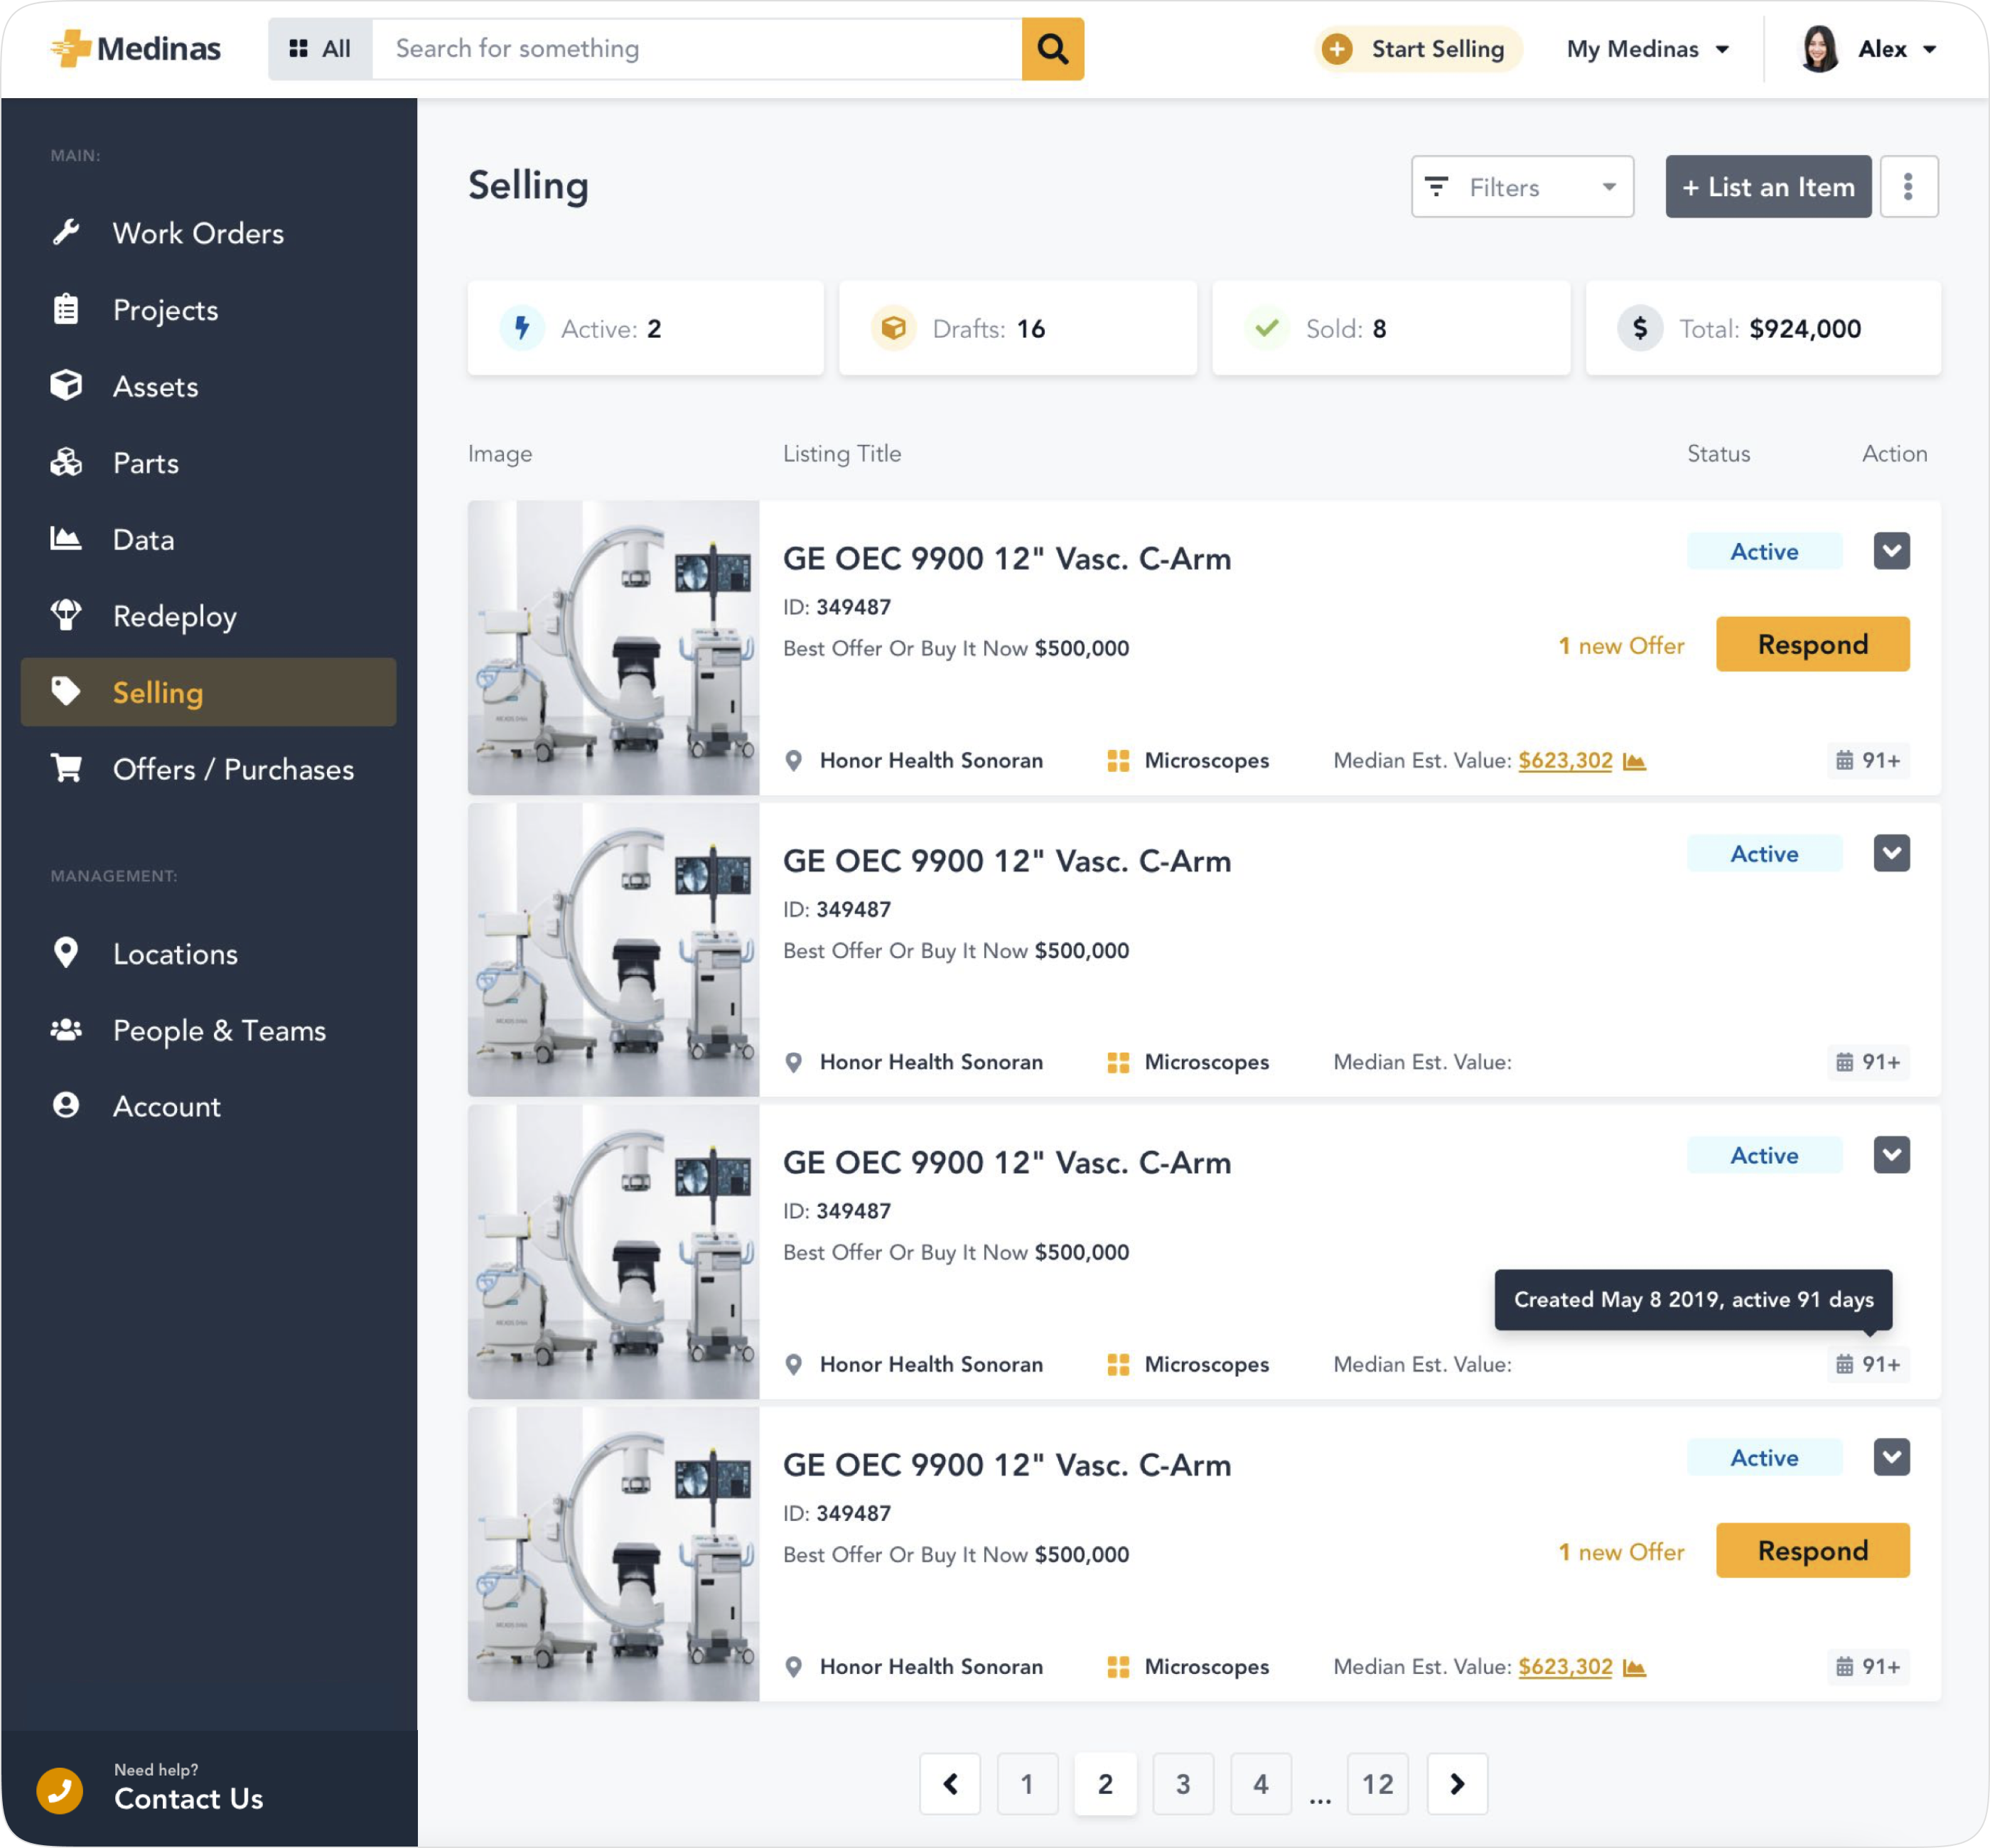1990x1848 pixels.
Task: Open the three-dot more options menu
Action: [x=1908, y=186]
